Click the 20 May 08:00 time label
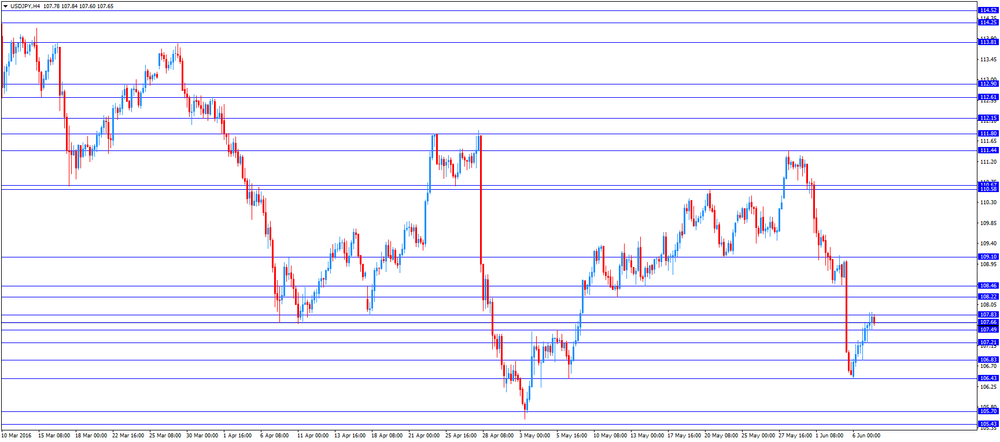1000x442 pixels. coord(721,435)
